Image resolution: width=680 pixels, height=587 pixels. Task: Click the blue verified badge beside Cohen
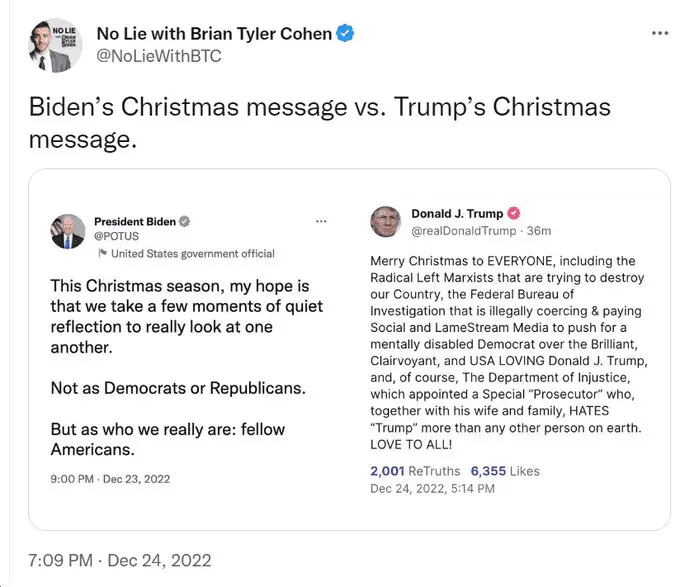(345, 34)
